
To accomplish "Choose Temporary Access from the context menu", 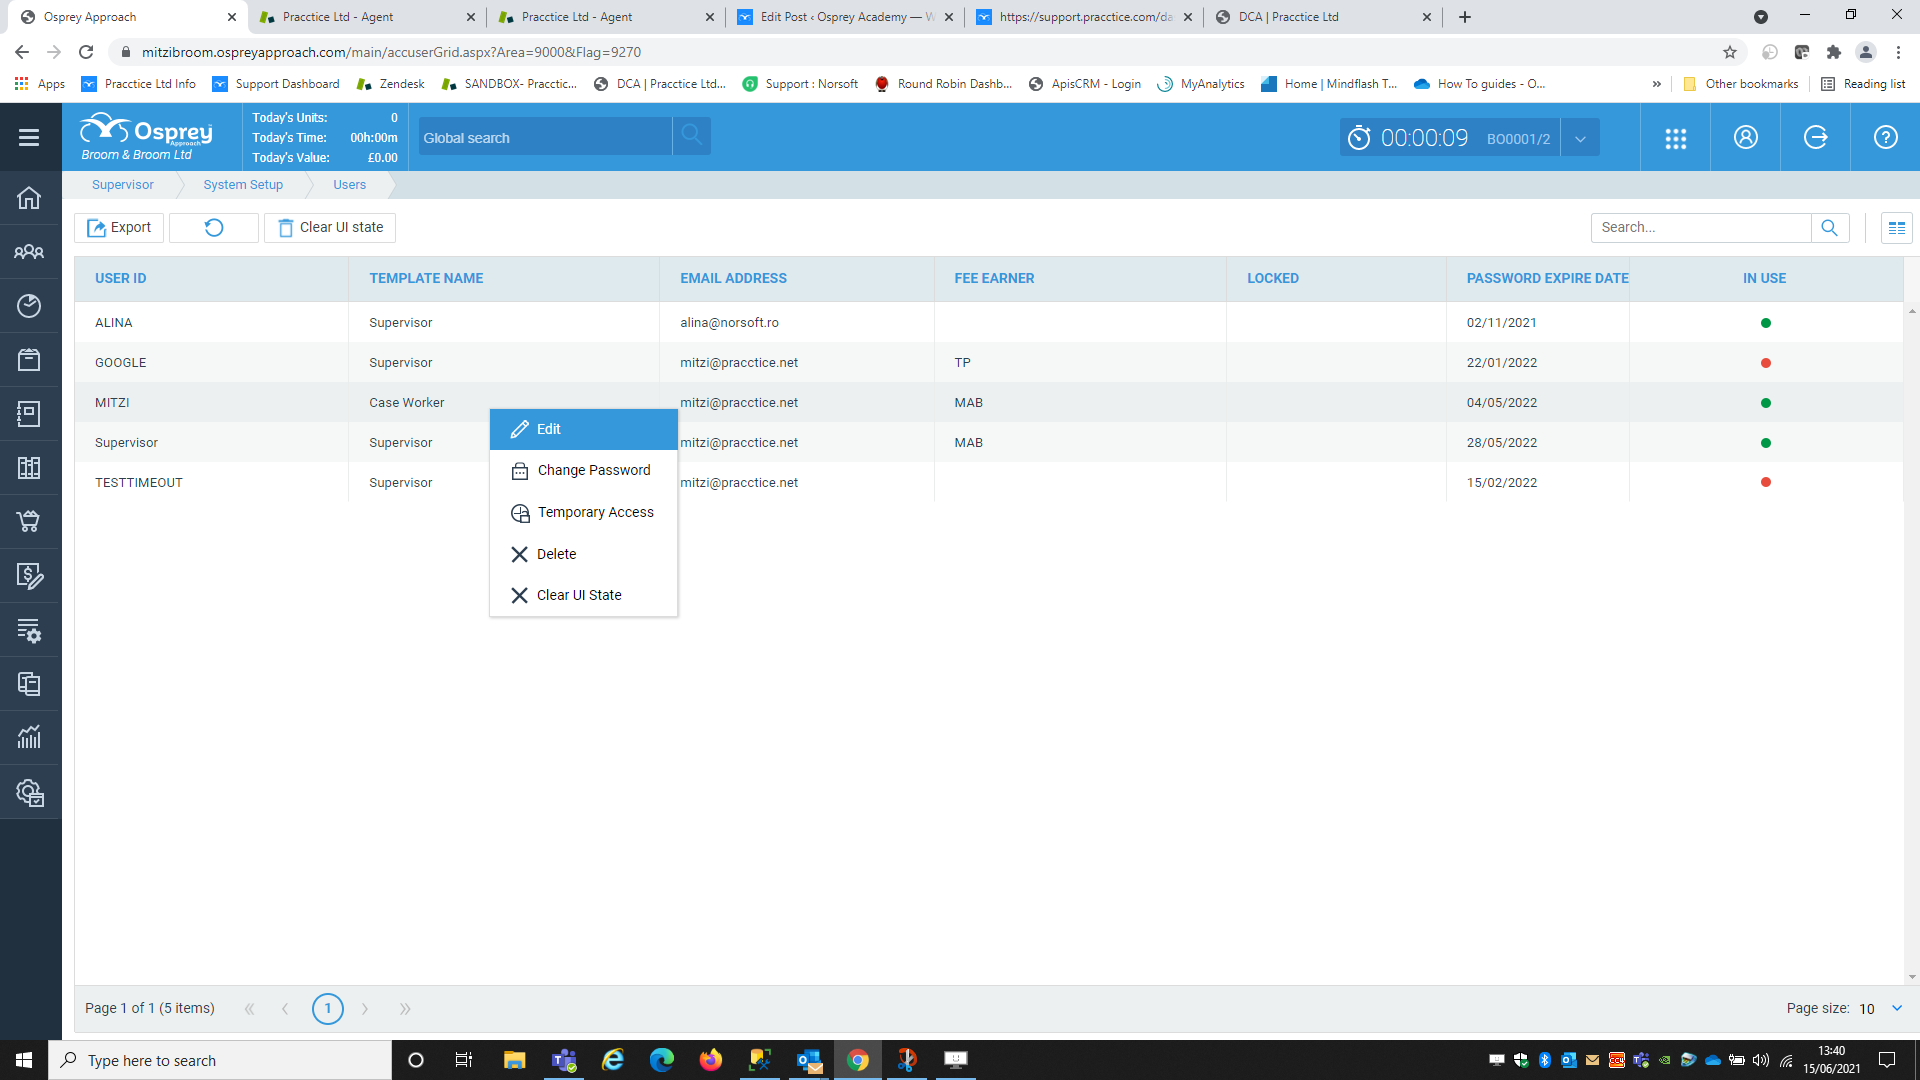I will point(595,512).
